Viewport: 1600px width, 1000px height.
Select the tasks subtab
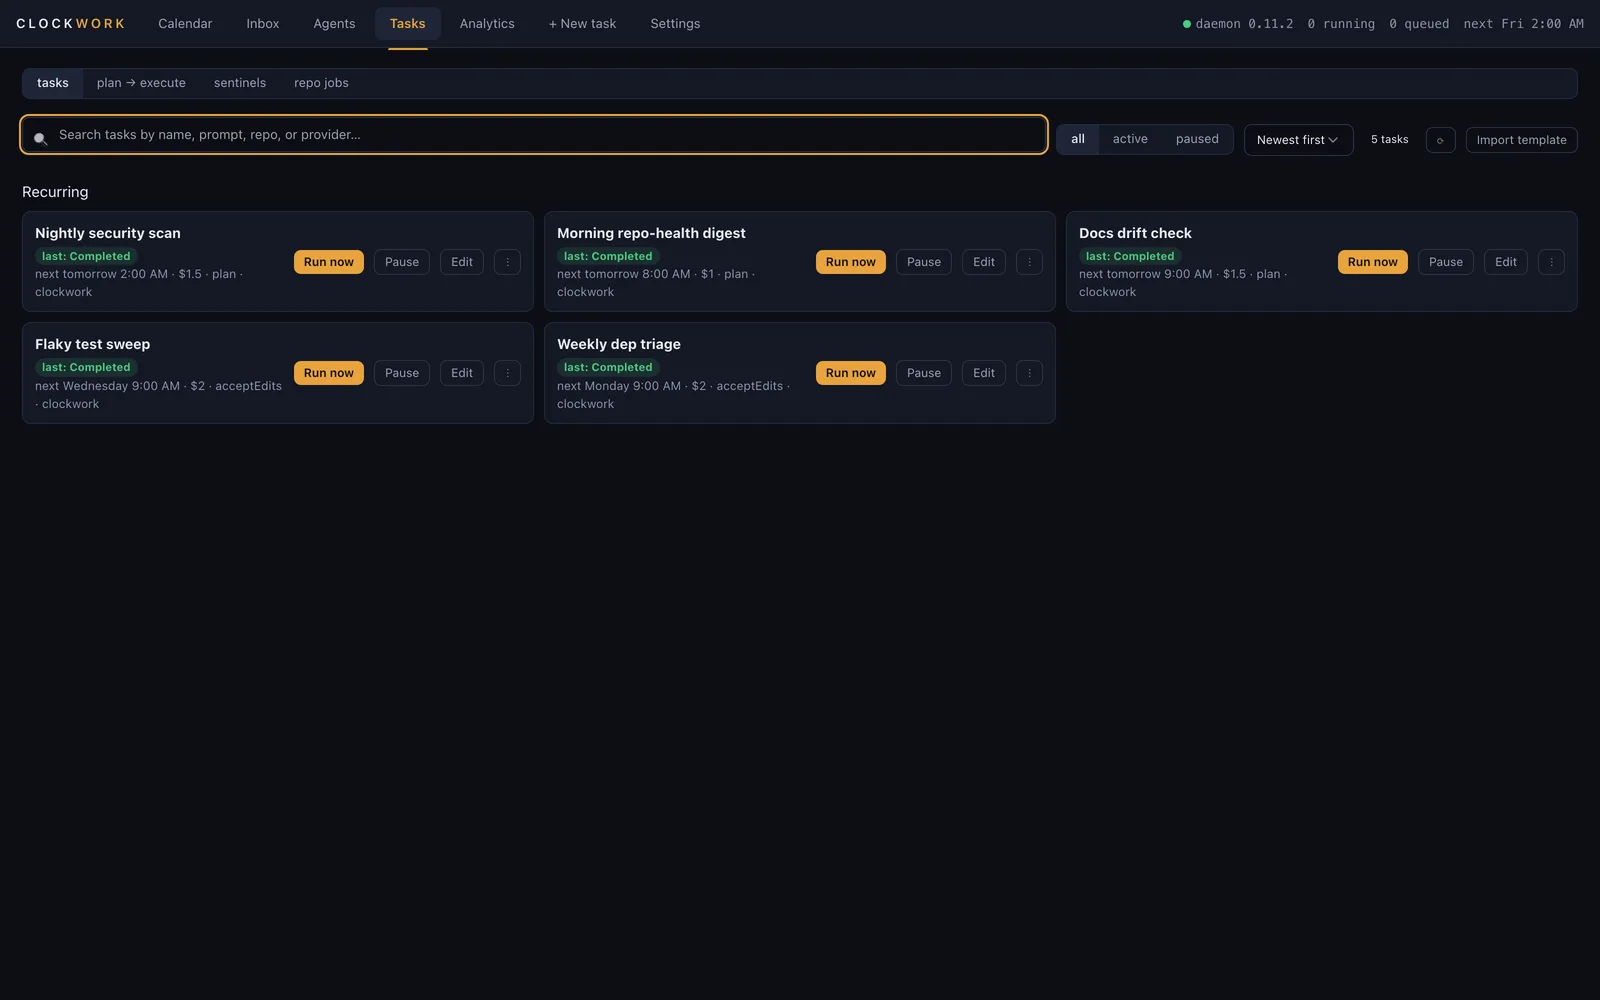53,83
